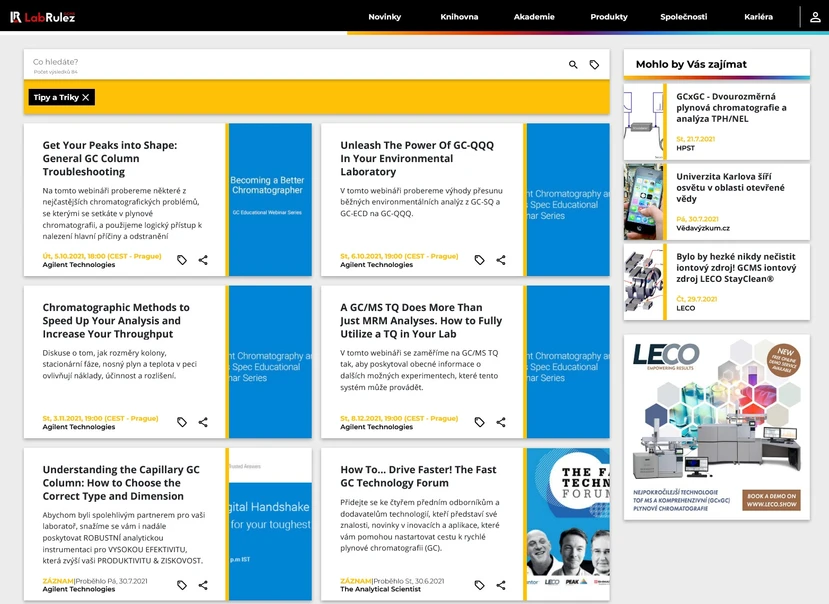
Task: Open the Kariéra menu item
Action: [758, 17]
